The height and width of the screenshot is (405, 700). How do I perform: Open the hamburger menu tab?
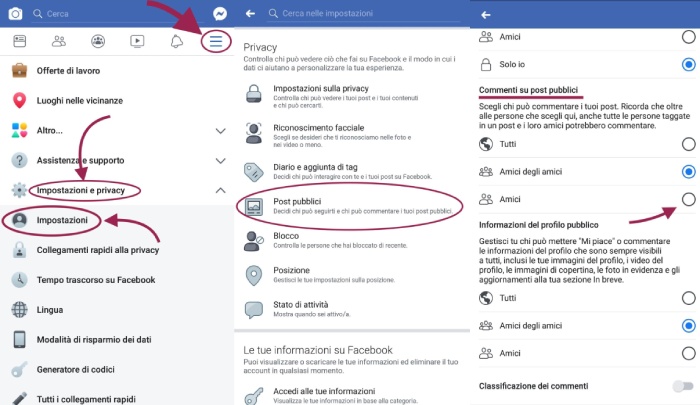click(216, 42)
